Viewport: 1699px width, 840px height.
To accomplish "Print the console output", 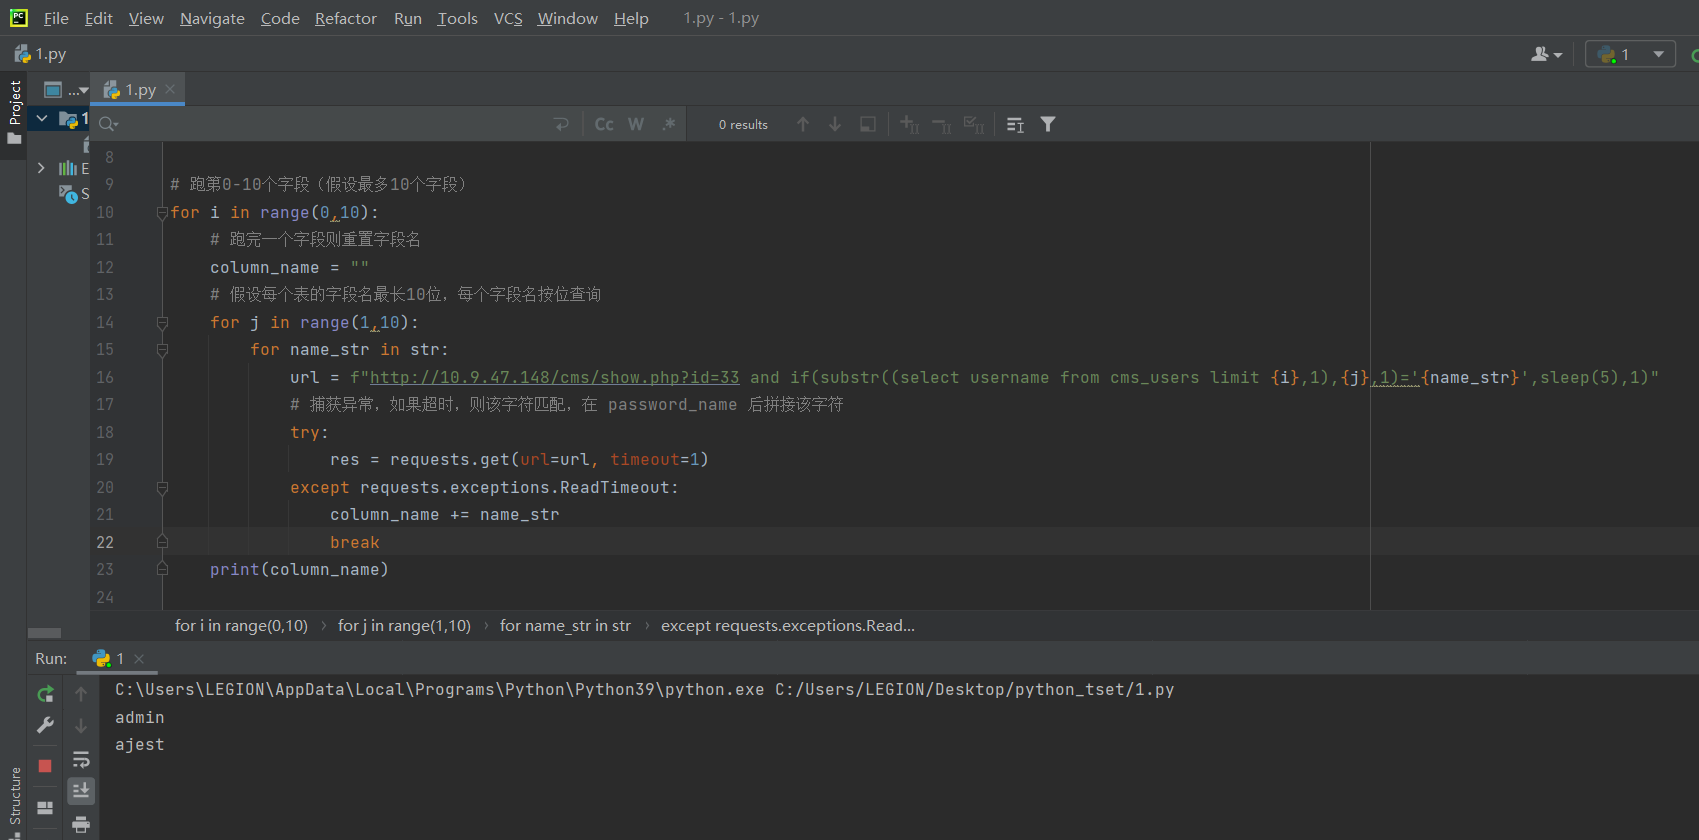I will coord(81,824).
